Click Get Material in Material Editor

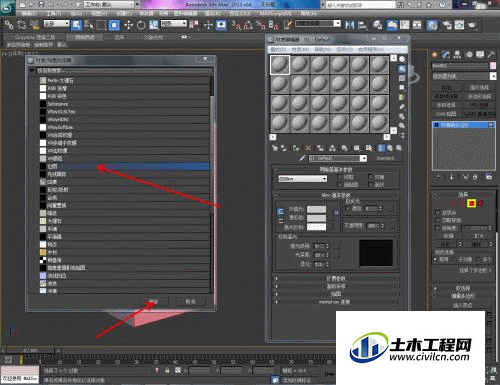tap(275, 148)
